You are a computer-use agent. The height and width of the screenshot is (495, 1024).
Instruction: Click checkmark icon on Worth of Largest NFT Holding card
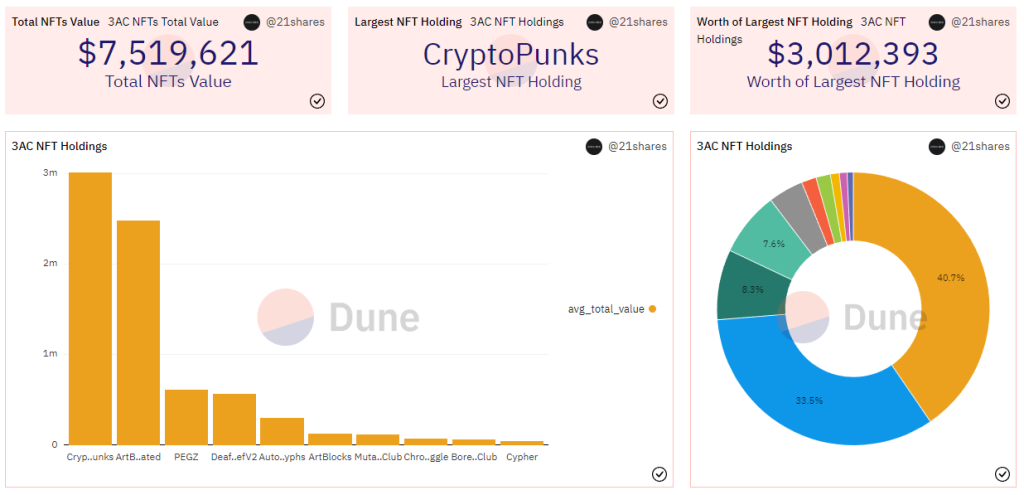(1002, 101)
